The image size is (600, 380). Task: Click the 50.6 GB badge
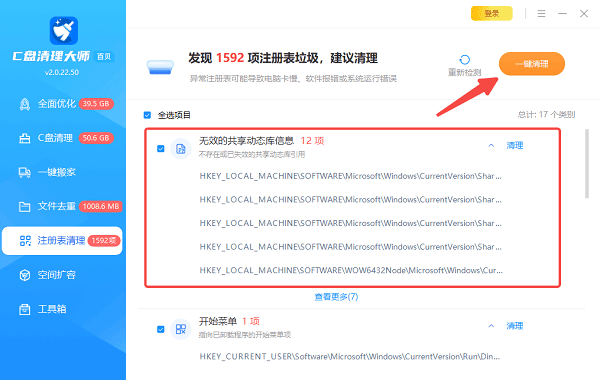coord(96,138)
